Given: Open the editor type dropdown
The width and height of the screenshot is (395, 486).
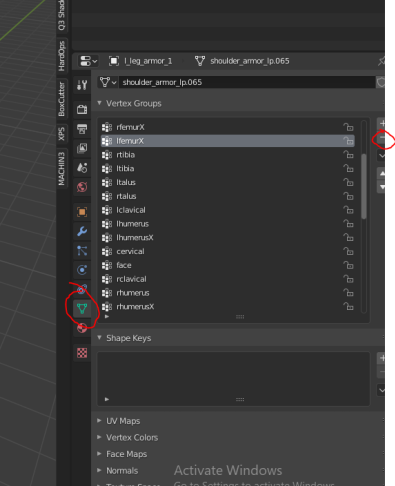Looking at the screenshot, I should 88,61.
